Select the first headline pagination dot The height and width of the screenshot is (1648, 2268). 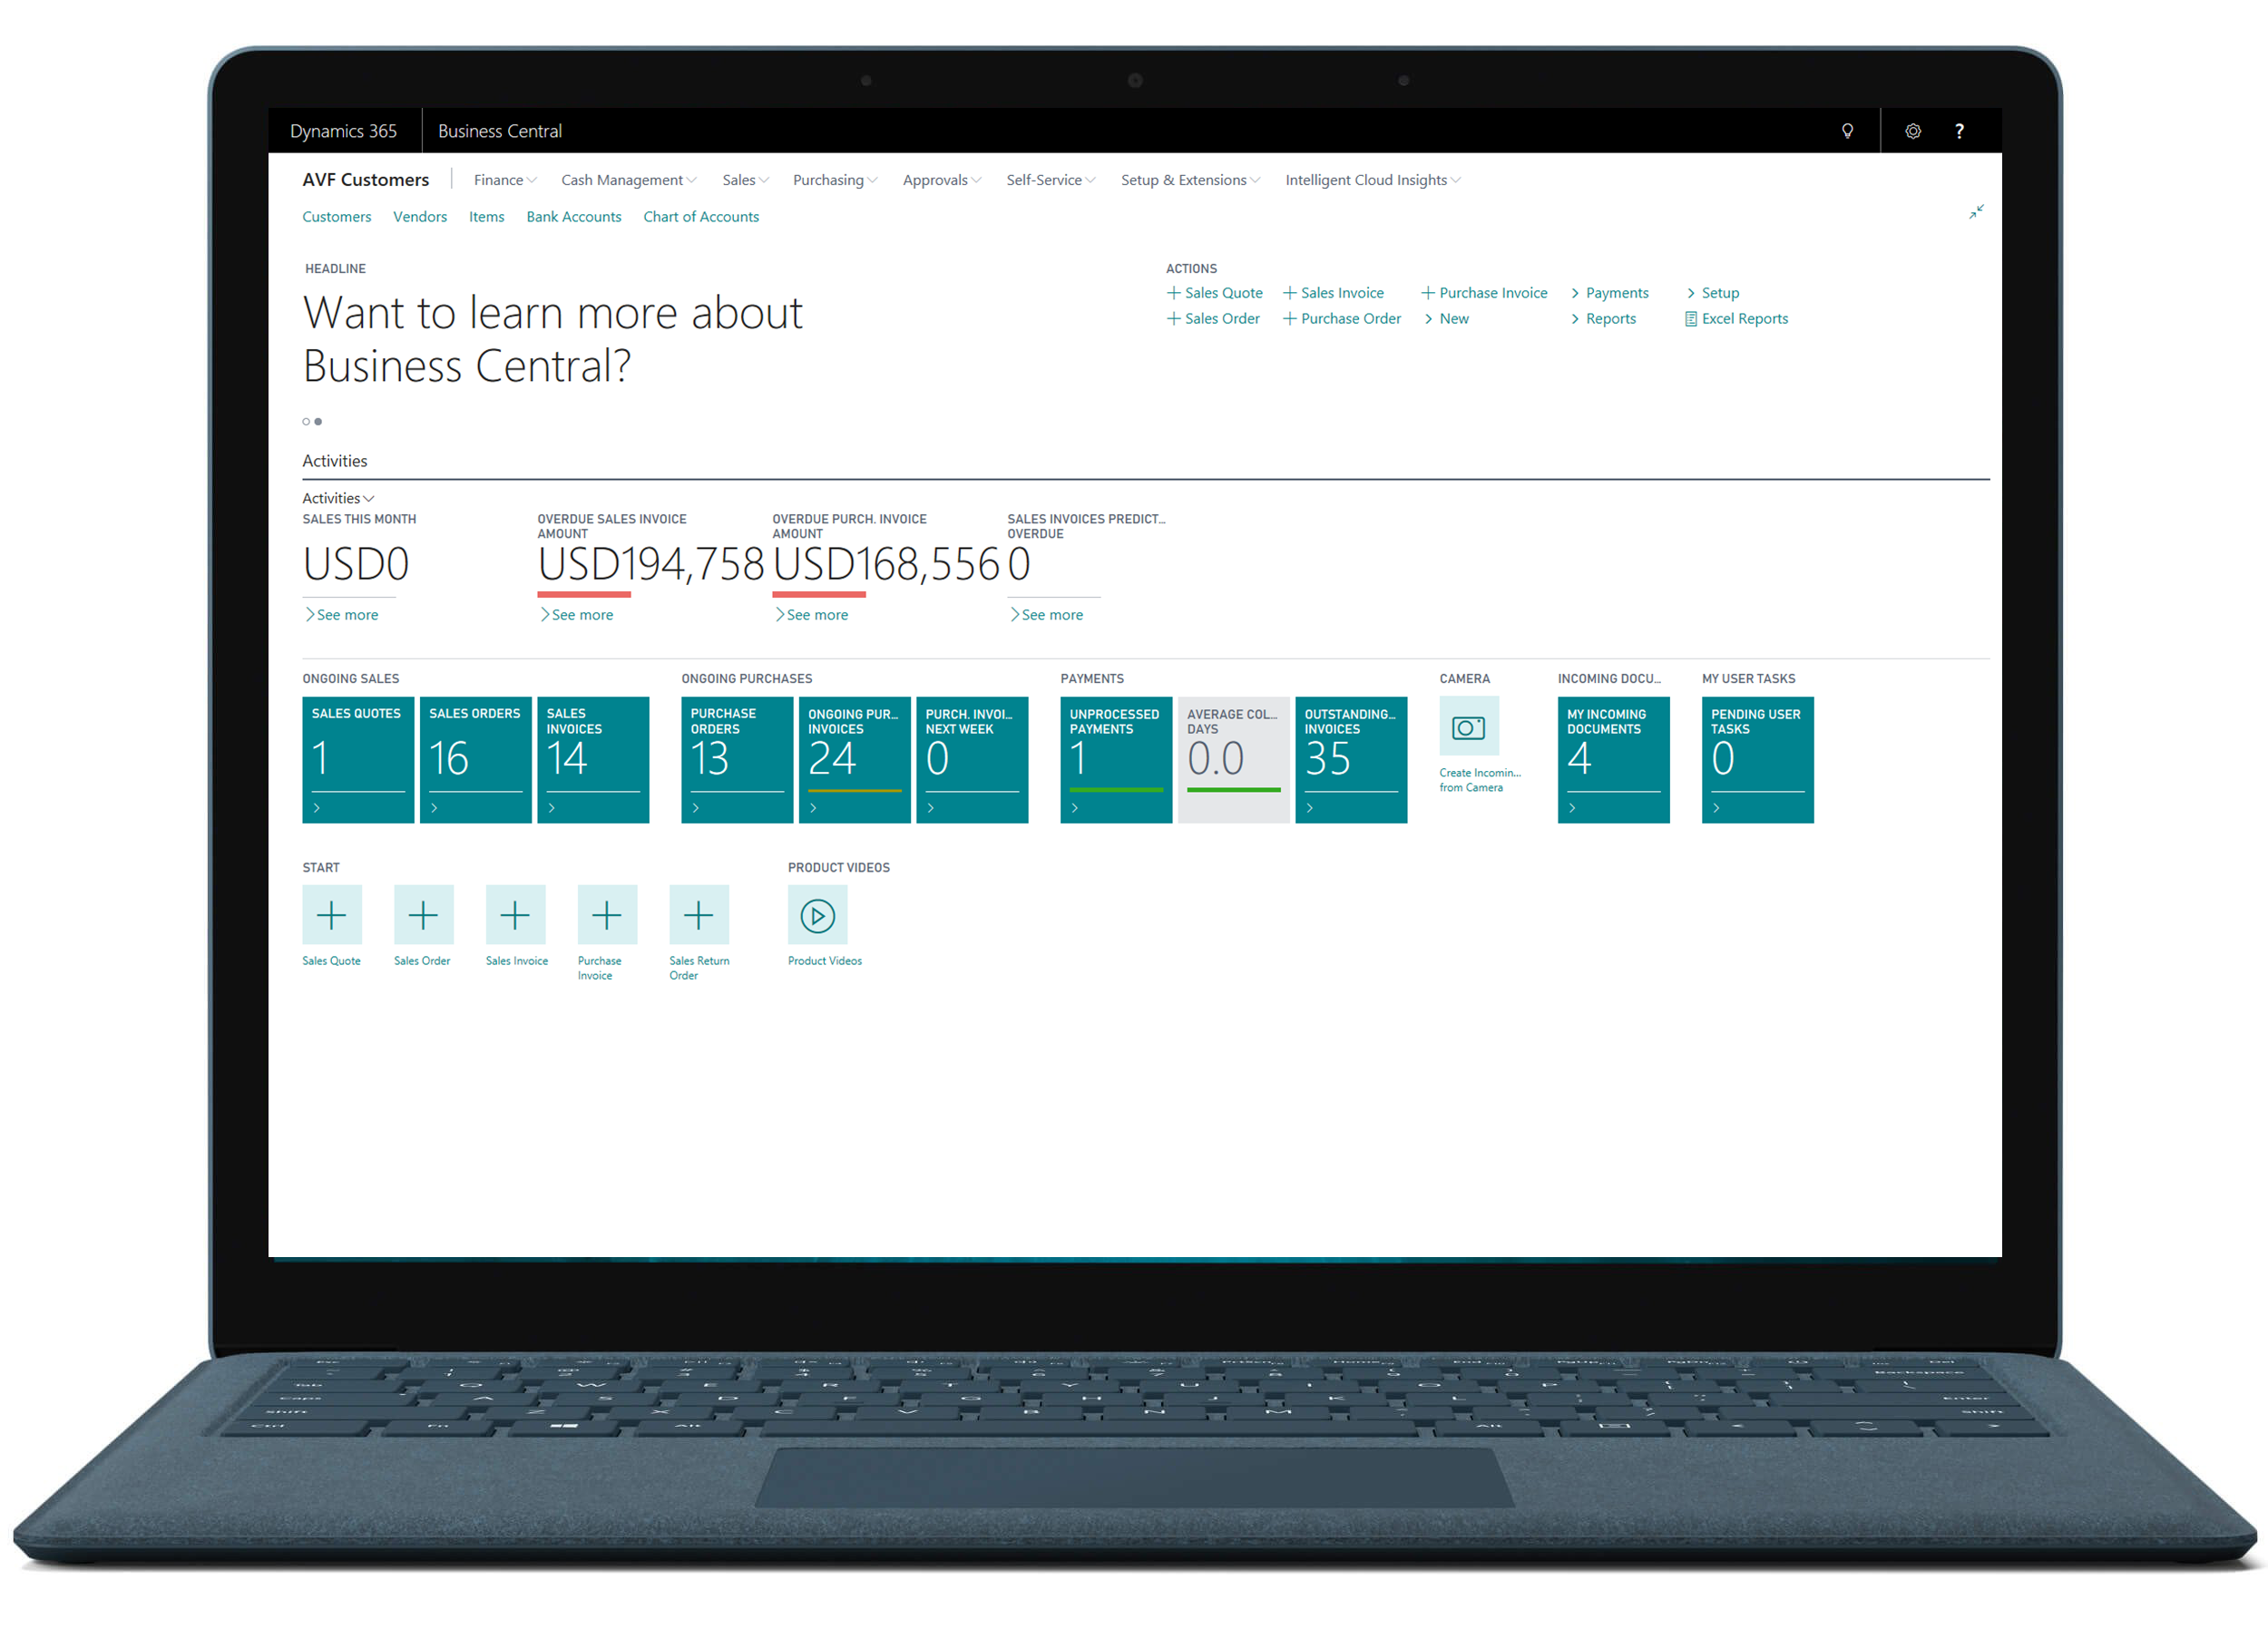306,422
